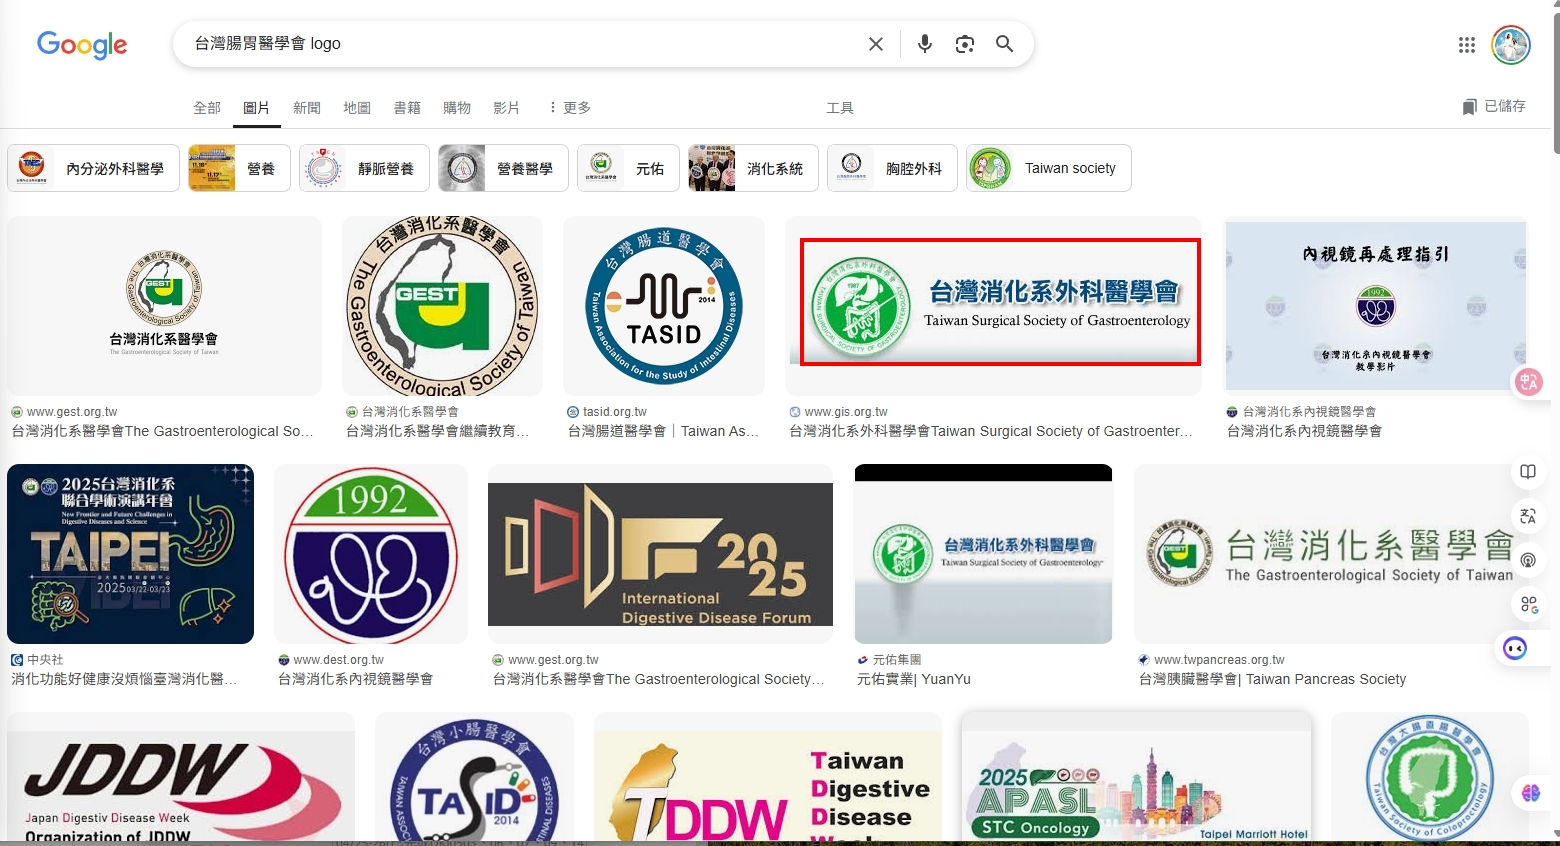Open 台灣胰臟醫學會| Taiwan Pancreas Society caption
Image resolution: width=1560 pixels, height=846 pixels.
[1273, 679]
